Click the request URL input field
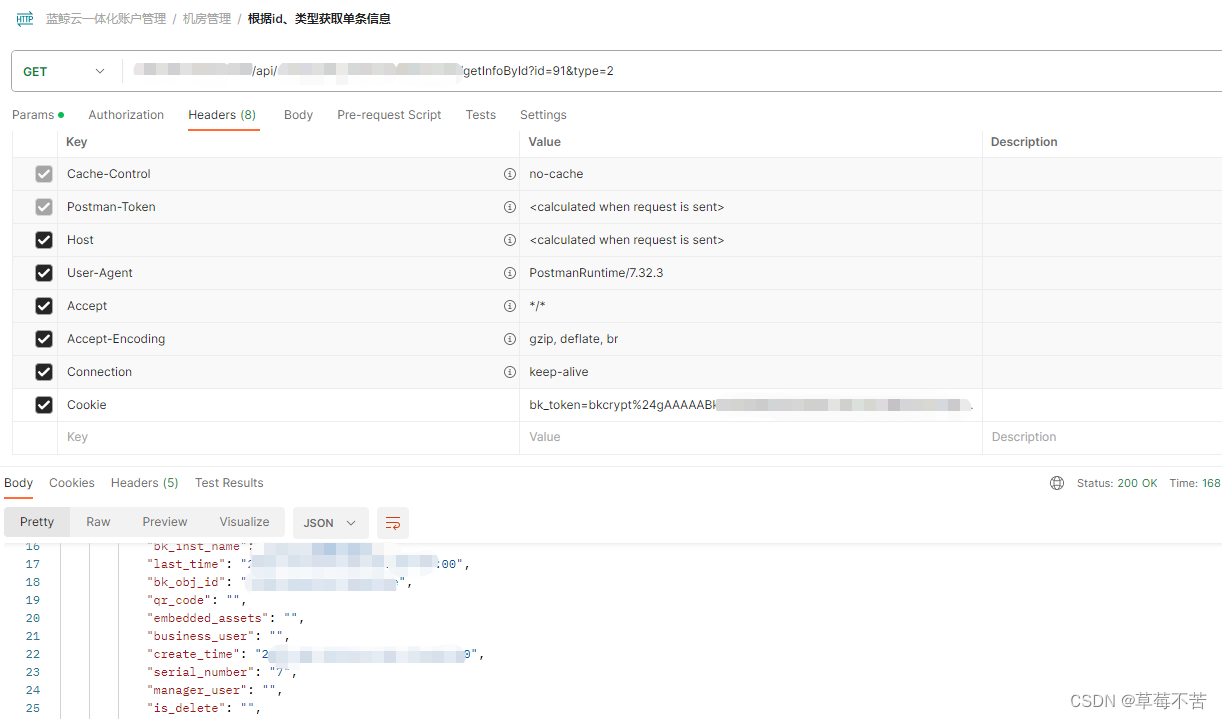This screenshot has height=719, width=1222. point(500,70)
